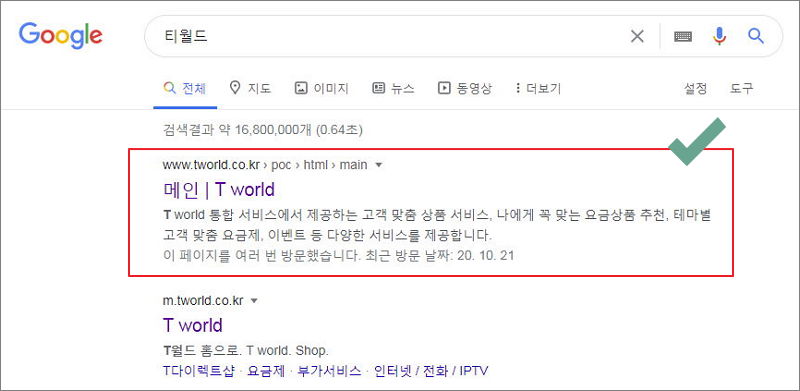Open 설정 search settings

pos(695,88)
